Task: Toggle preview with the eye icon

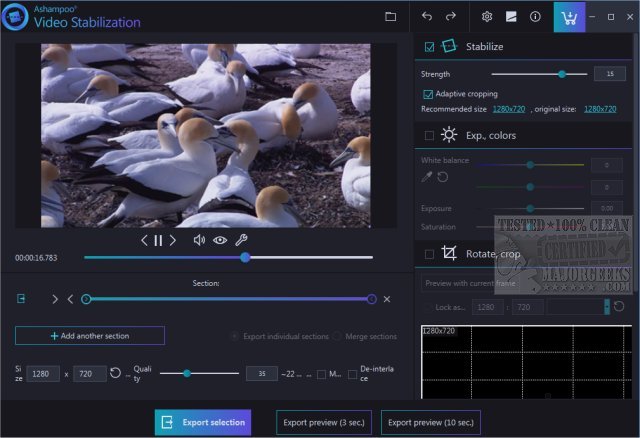Action: tap(219, 240)
